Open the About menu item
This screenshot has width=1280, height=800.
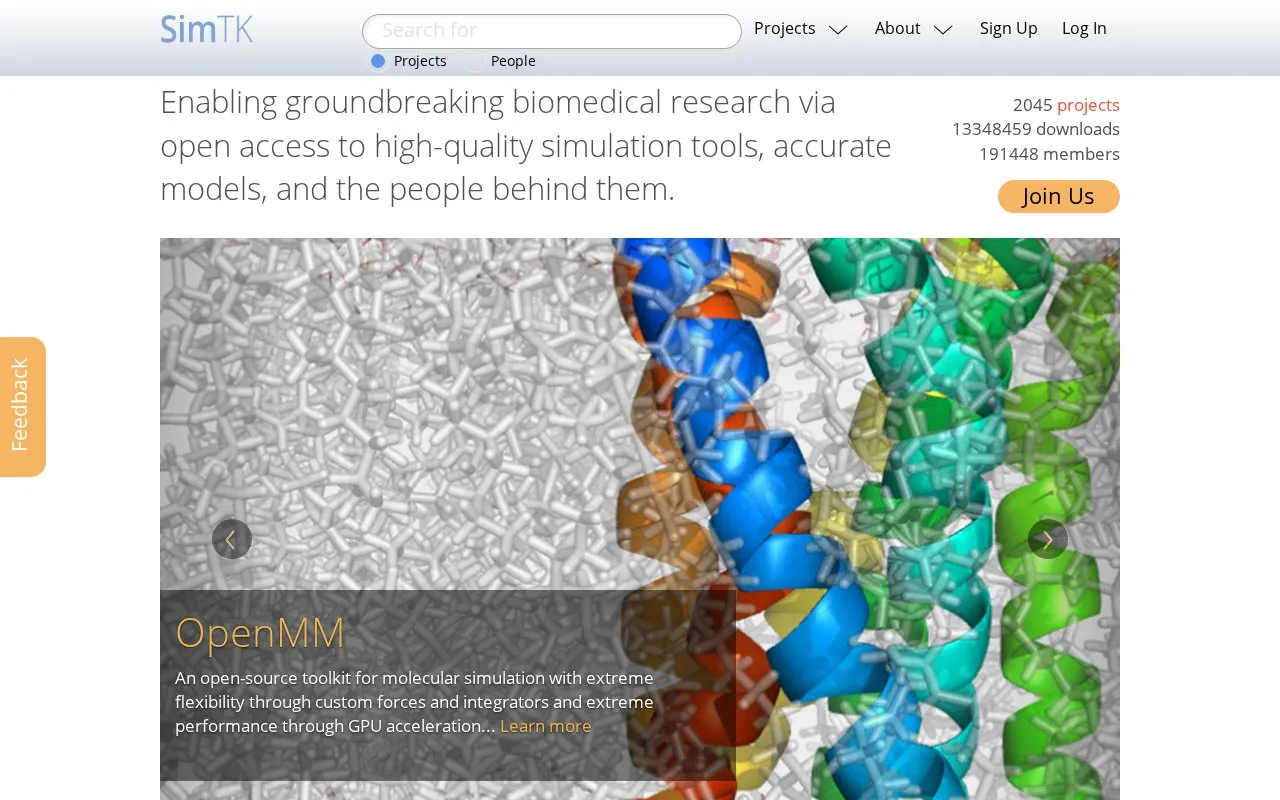pos(897,28)
